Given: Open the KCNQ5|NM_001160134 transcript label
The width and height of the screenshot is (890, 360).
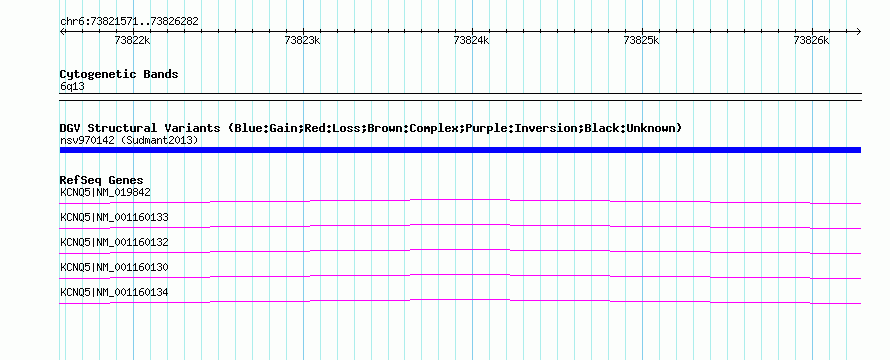Looking at the screenshot, I should (x=114, y=292).
